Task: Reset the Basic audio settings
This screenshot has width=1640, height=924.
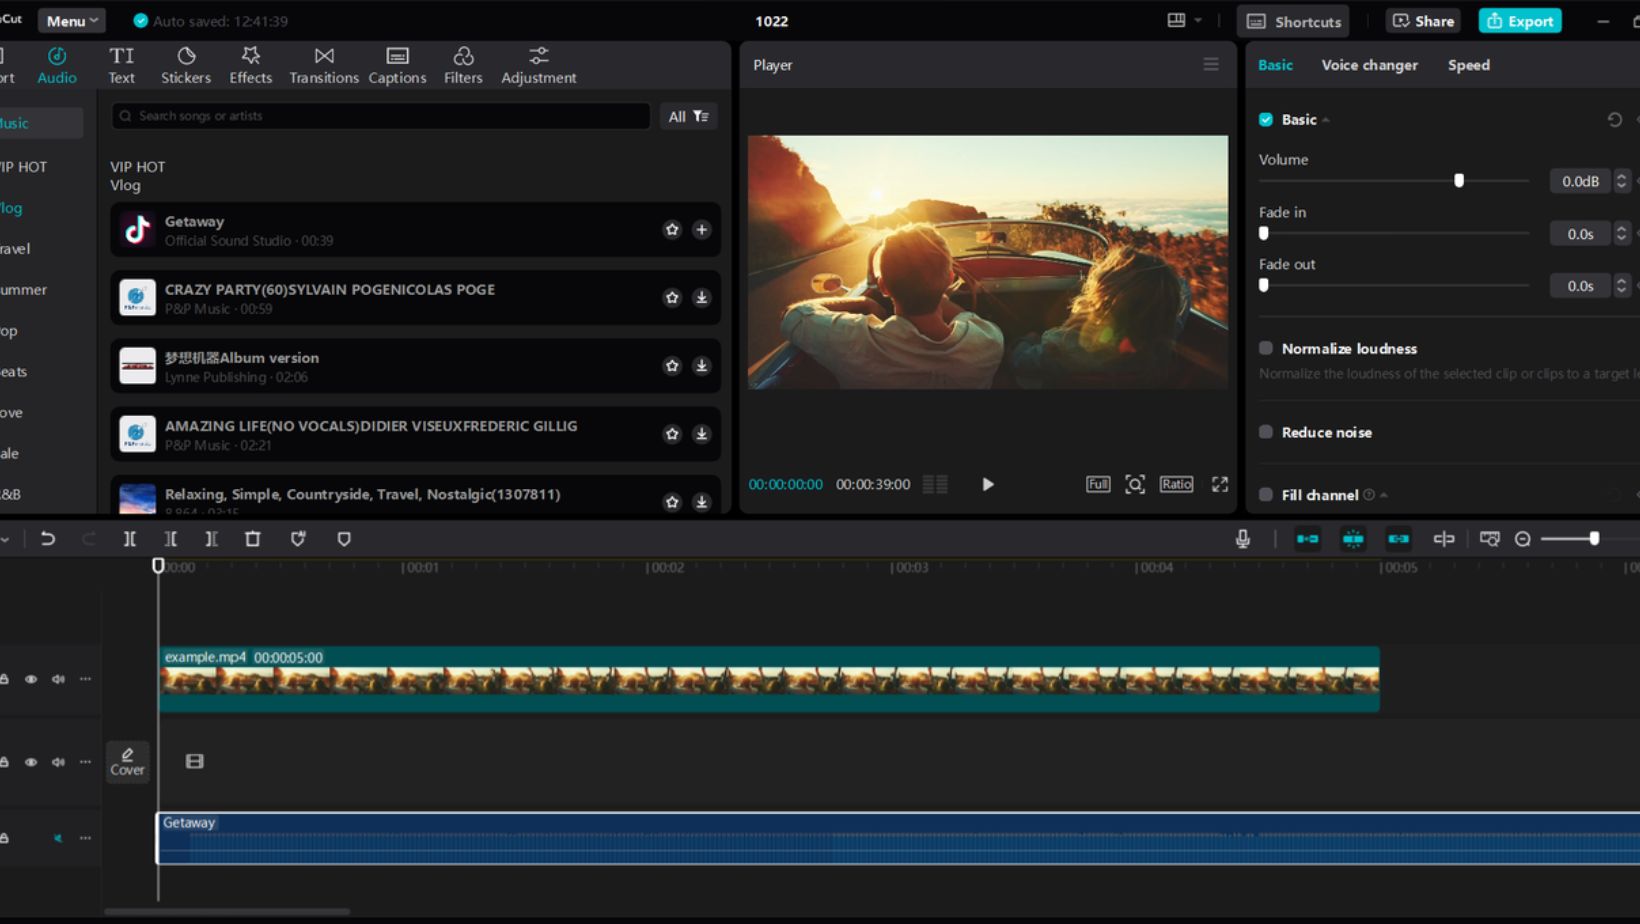Action: click(1614, 120)
